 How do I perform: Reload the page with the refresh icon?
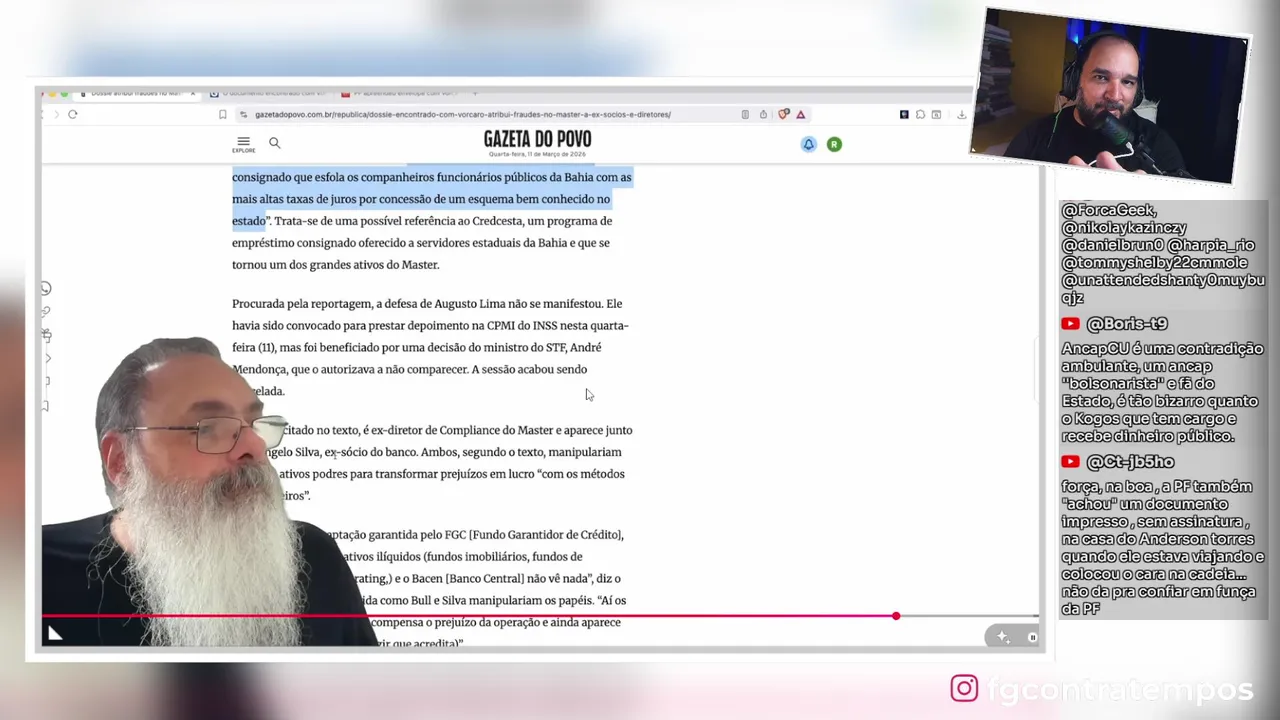pyautogui.click(x=72, y=114)
